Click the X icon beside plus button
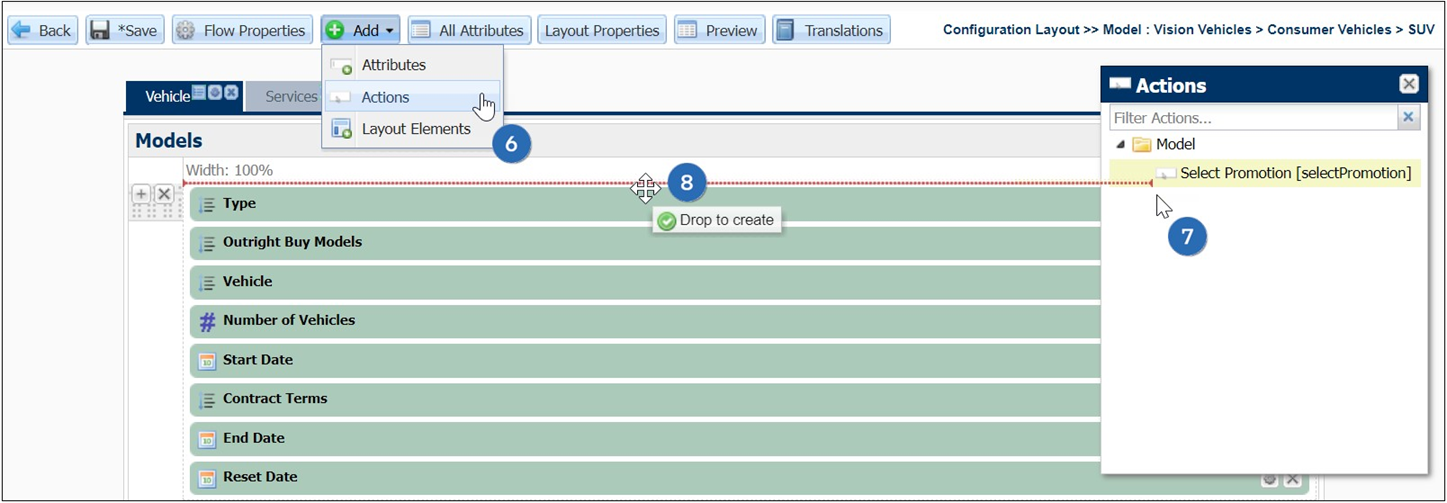The width and height of the screenshot is (1447, 503). coord(164,194)
